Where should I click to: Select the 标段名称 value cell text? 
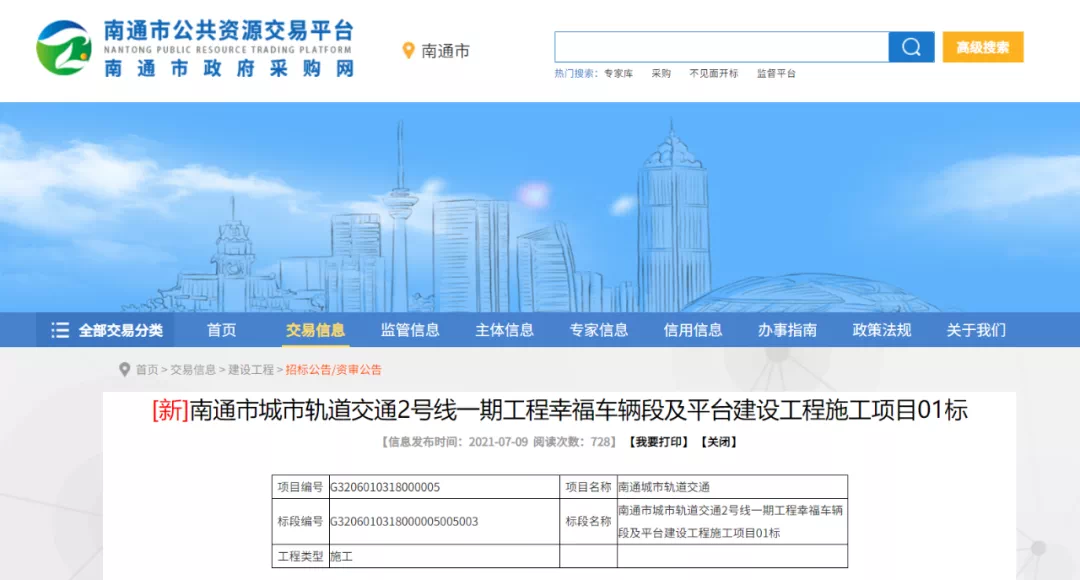tap(730, 521)
